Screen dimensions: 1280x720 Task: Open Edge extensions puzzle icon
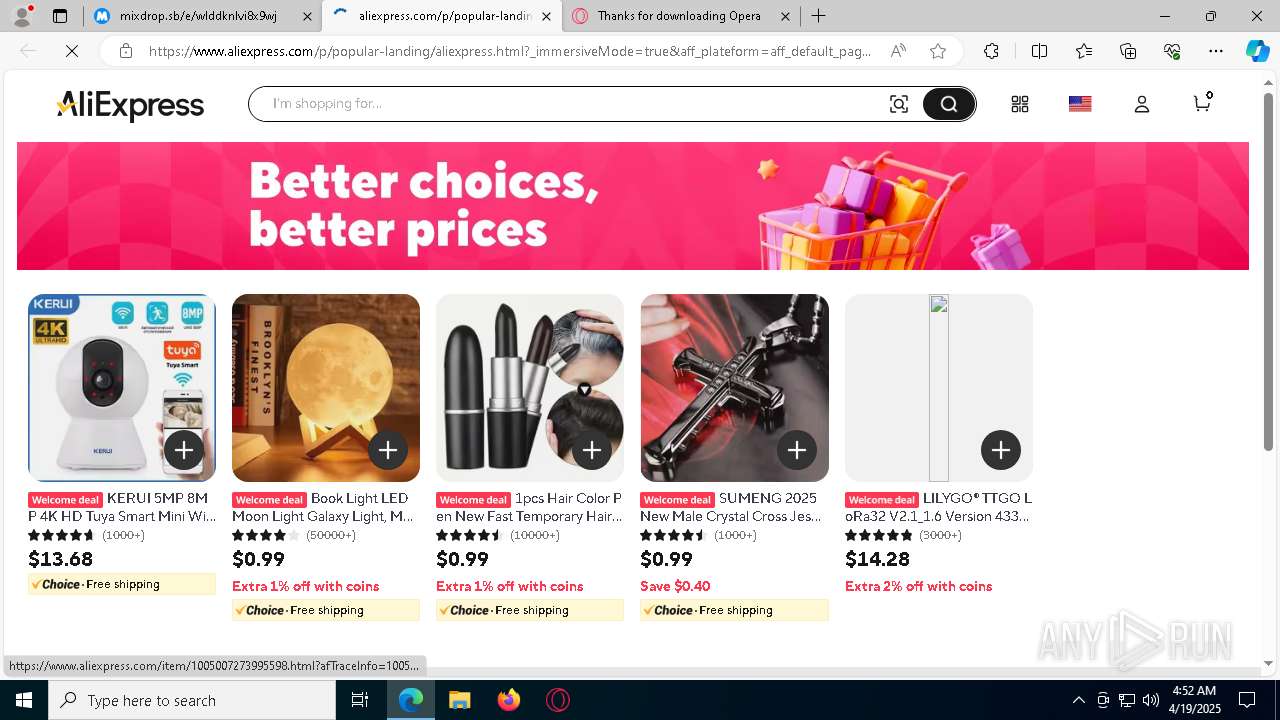click(991, 51)
